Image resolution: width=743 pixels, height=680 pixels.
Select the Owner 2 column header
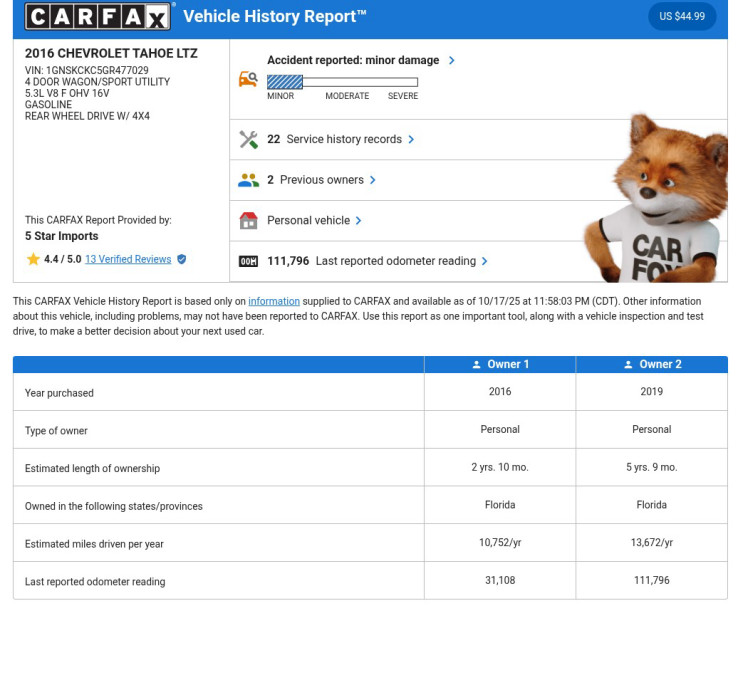(651, 365)
